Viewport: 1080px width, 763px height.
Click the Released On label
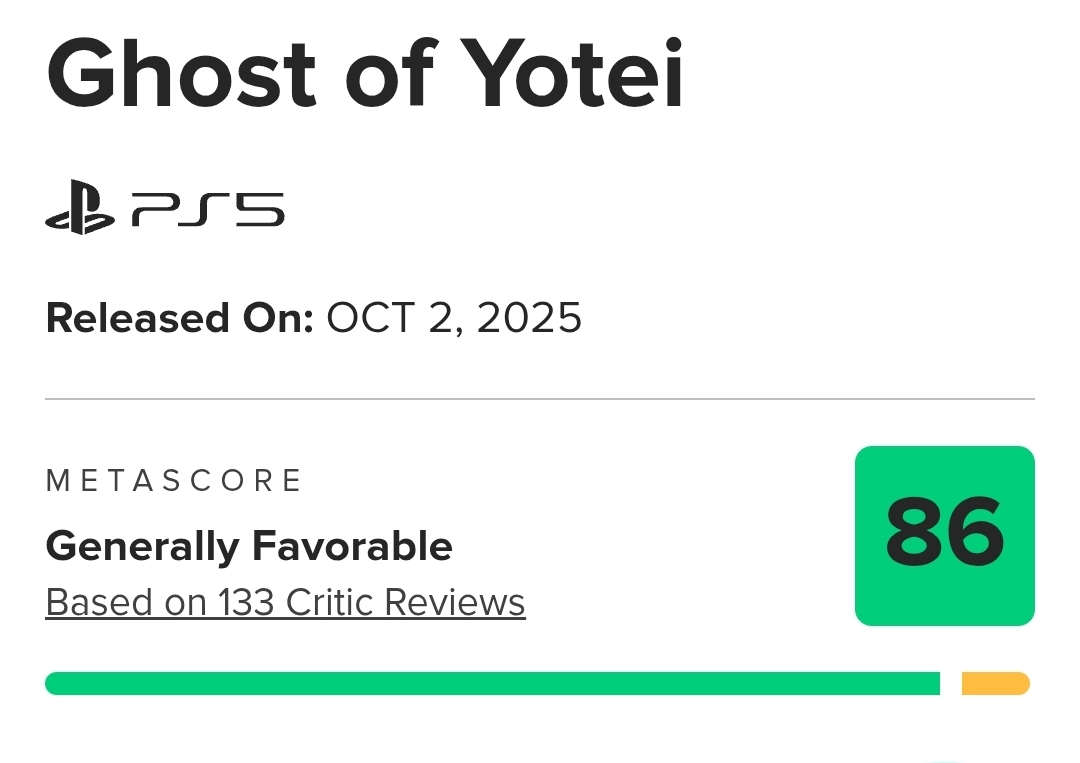(180, 318)
